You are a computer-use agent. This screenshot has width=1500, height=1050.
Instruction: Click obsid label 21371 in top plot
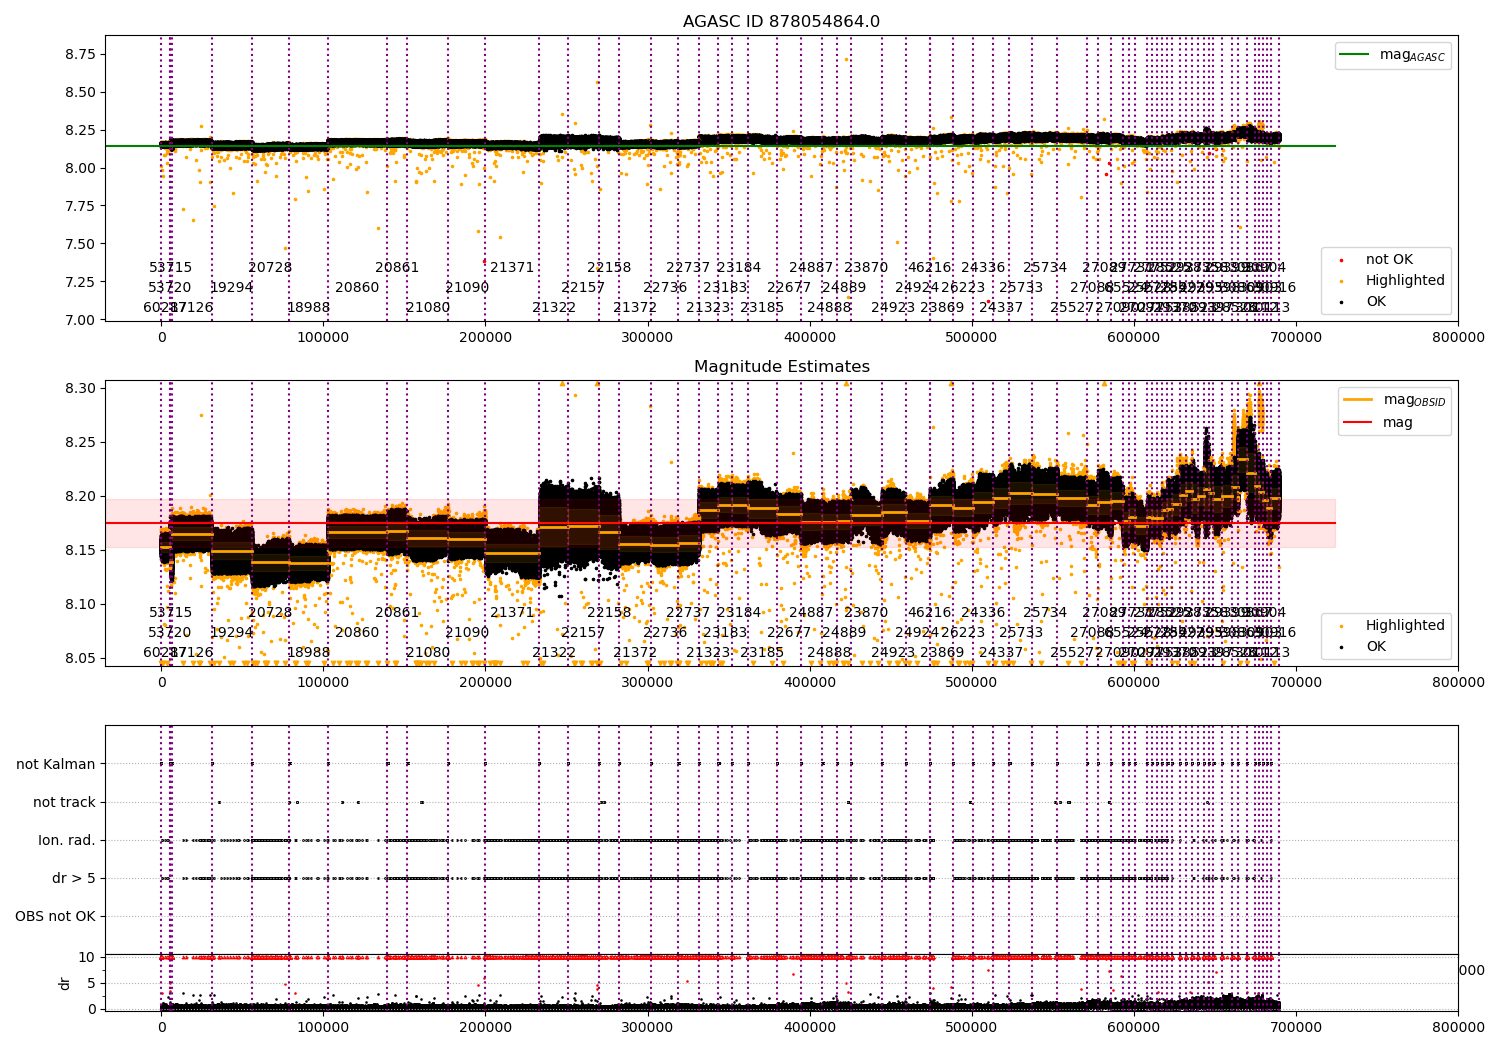pos(512,267)
